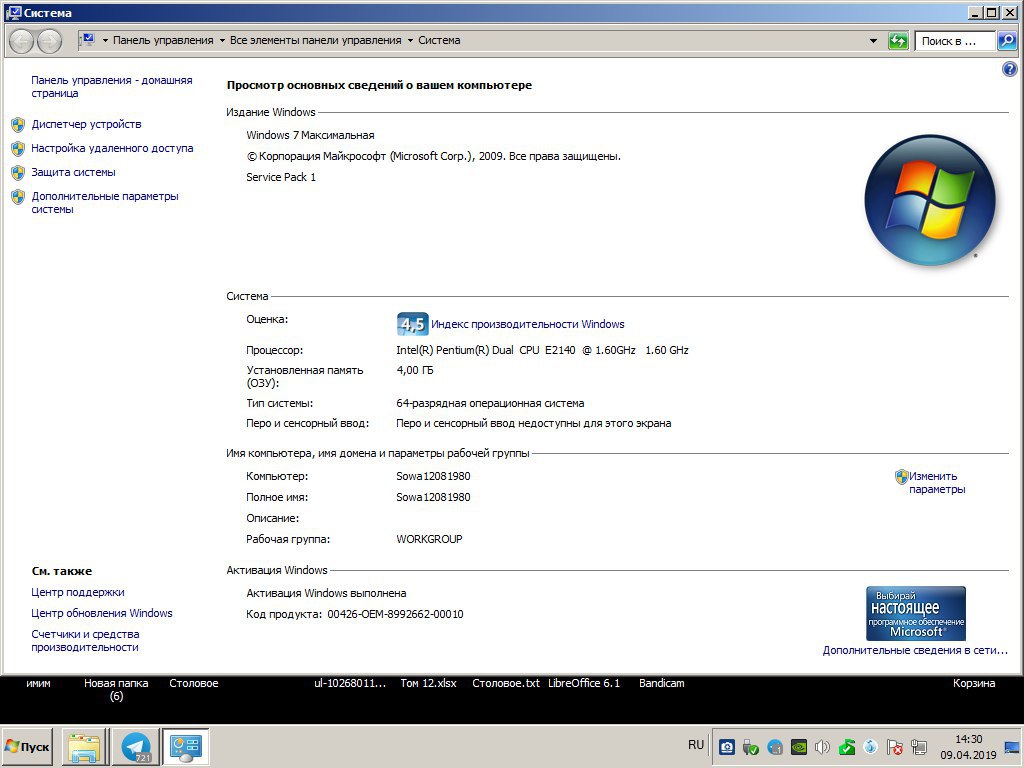Viewport: 1024px width, 768px height.
Task: Click the round blue droplet tray icon
Action: coord(870,746)
